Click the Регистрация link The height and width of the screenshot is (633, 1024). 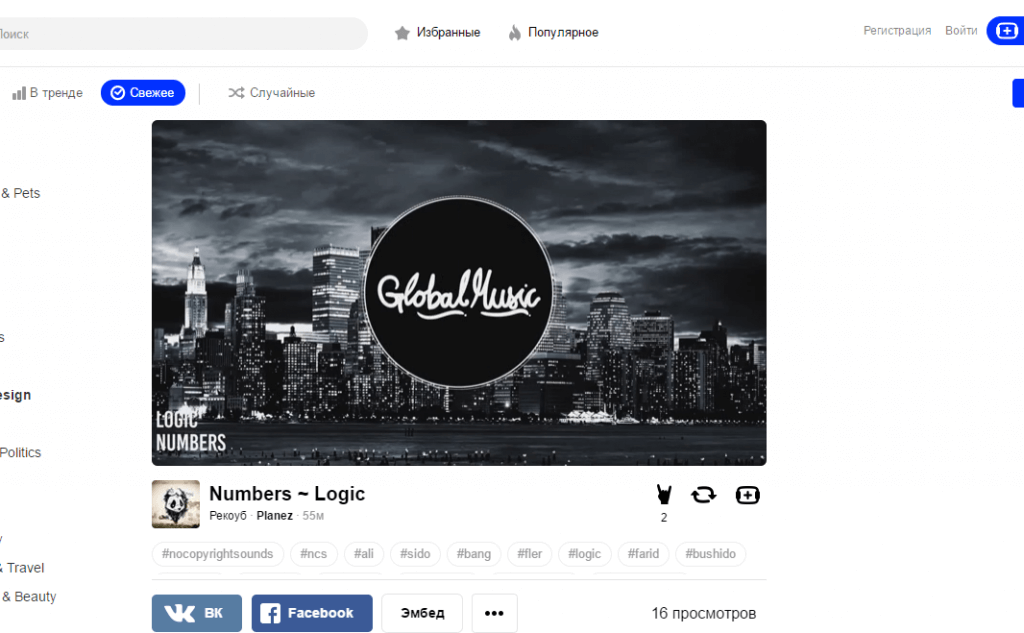pyautogui.click(x=897, y=31)
